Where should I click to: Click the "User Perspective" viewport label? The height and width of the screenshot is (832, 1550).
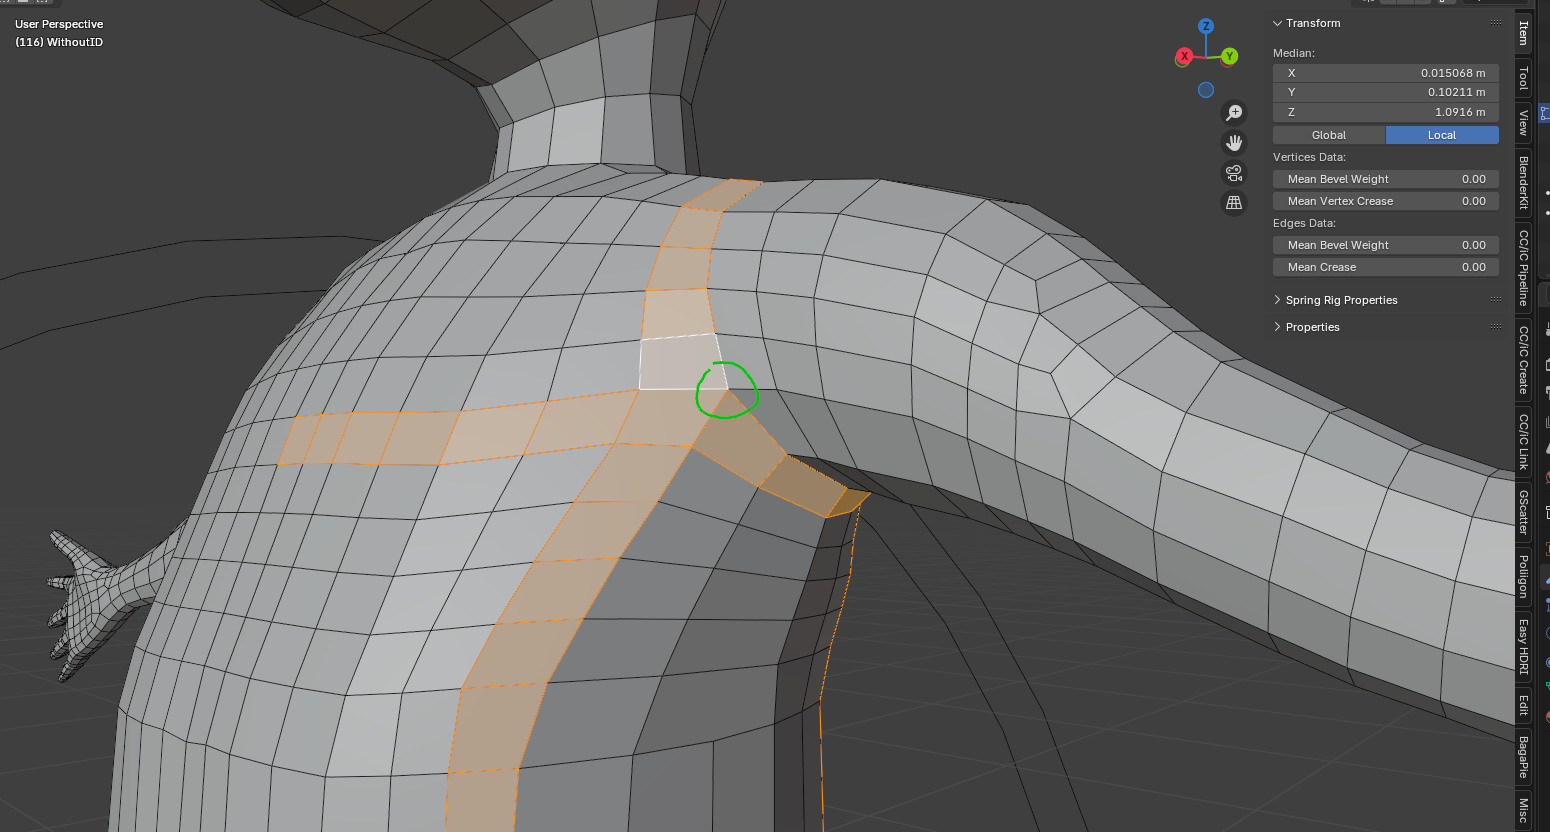(x=59, y=24)
